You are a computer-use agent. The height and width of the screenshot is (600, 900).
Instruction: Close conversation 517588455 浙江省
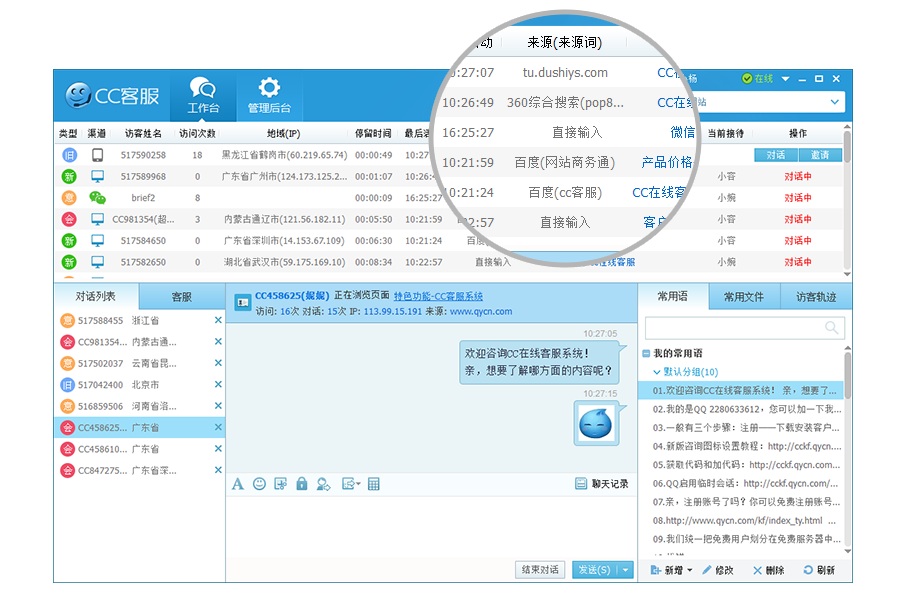point(218,320)
